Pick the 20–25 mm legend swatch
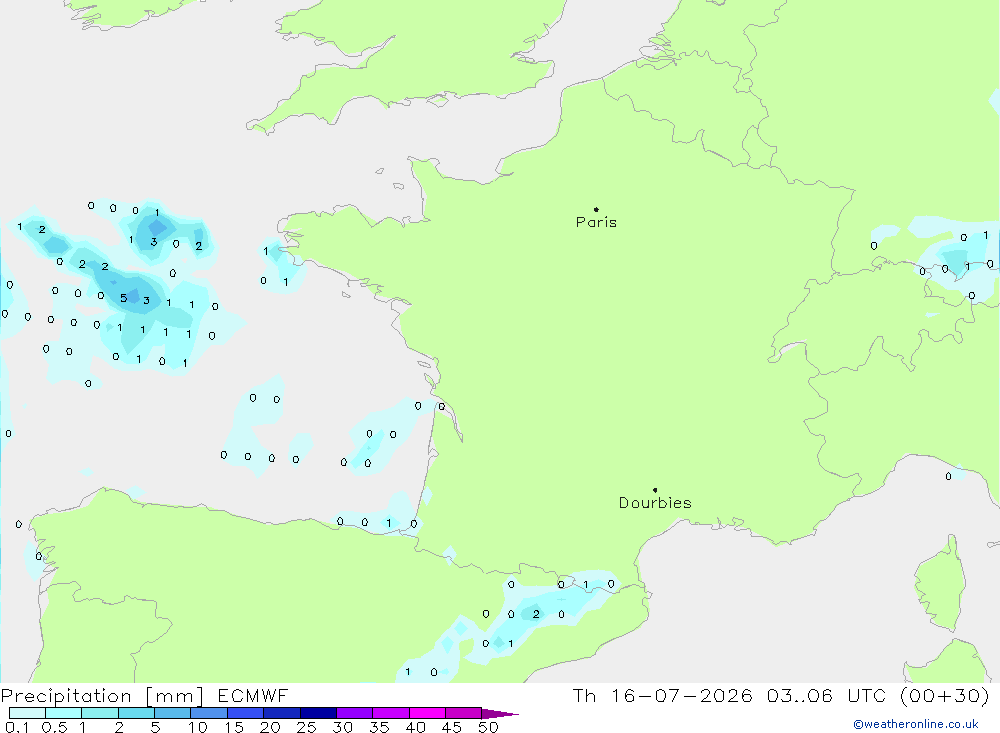Screen dimensions: 1000x733 281,713
